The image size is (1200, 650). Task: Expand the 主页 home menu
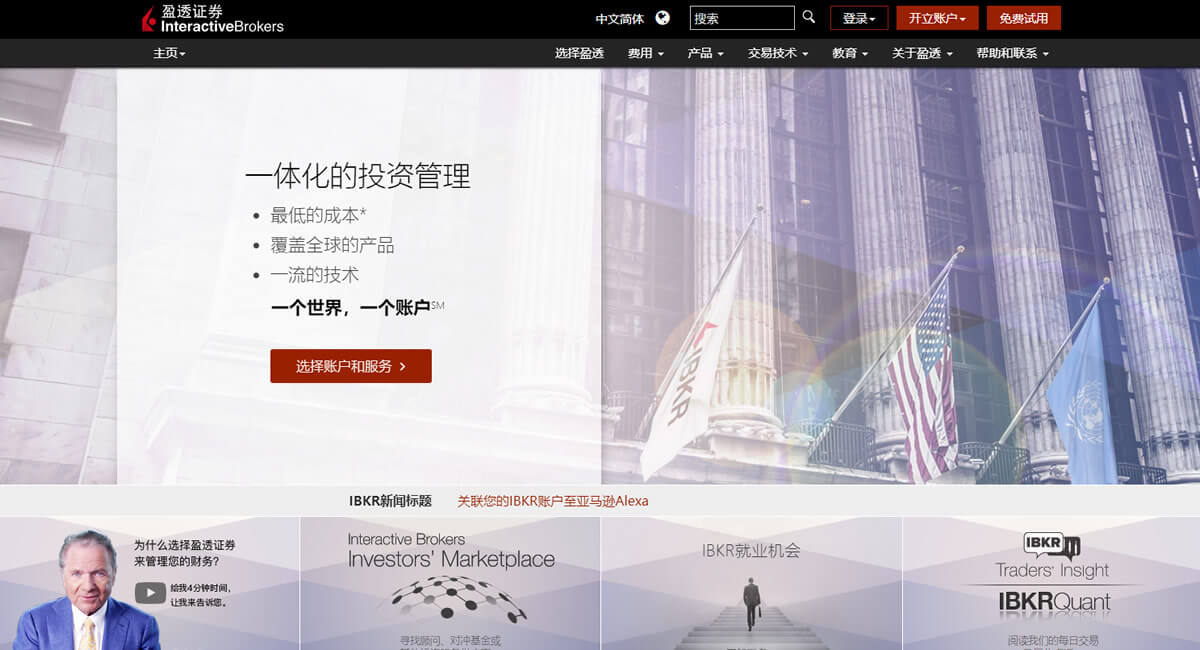pos(169,53)
